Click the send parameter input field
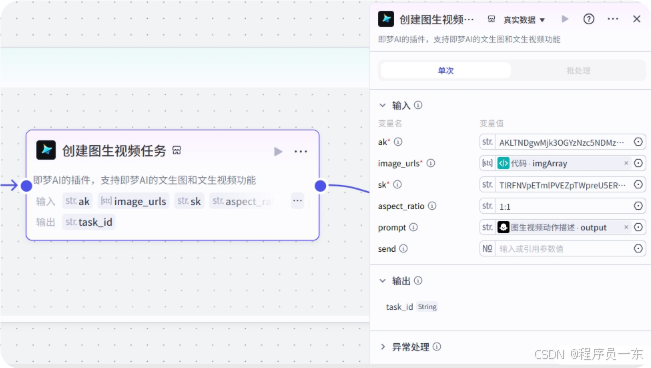651x368 pixels. click(562, 249)
